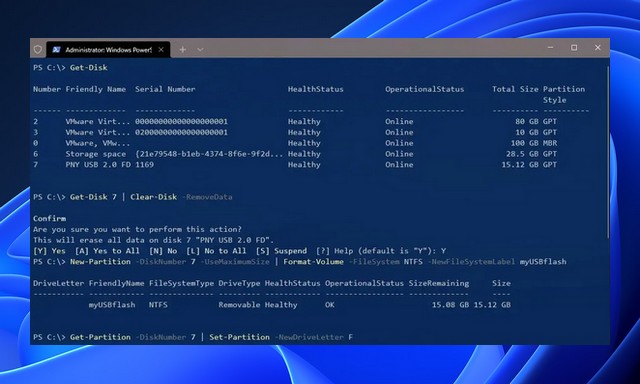
Task: Click the '100 GB' size value
Action: 524,143
